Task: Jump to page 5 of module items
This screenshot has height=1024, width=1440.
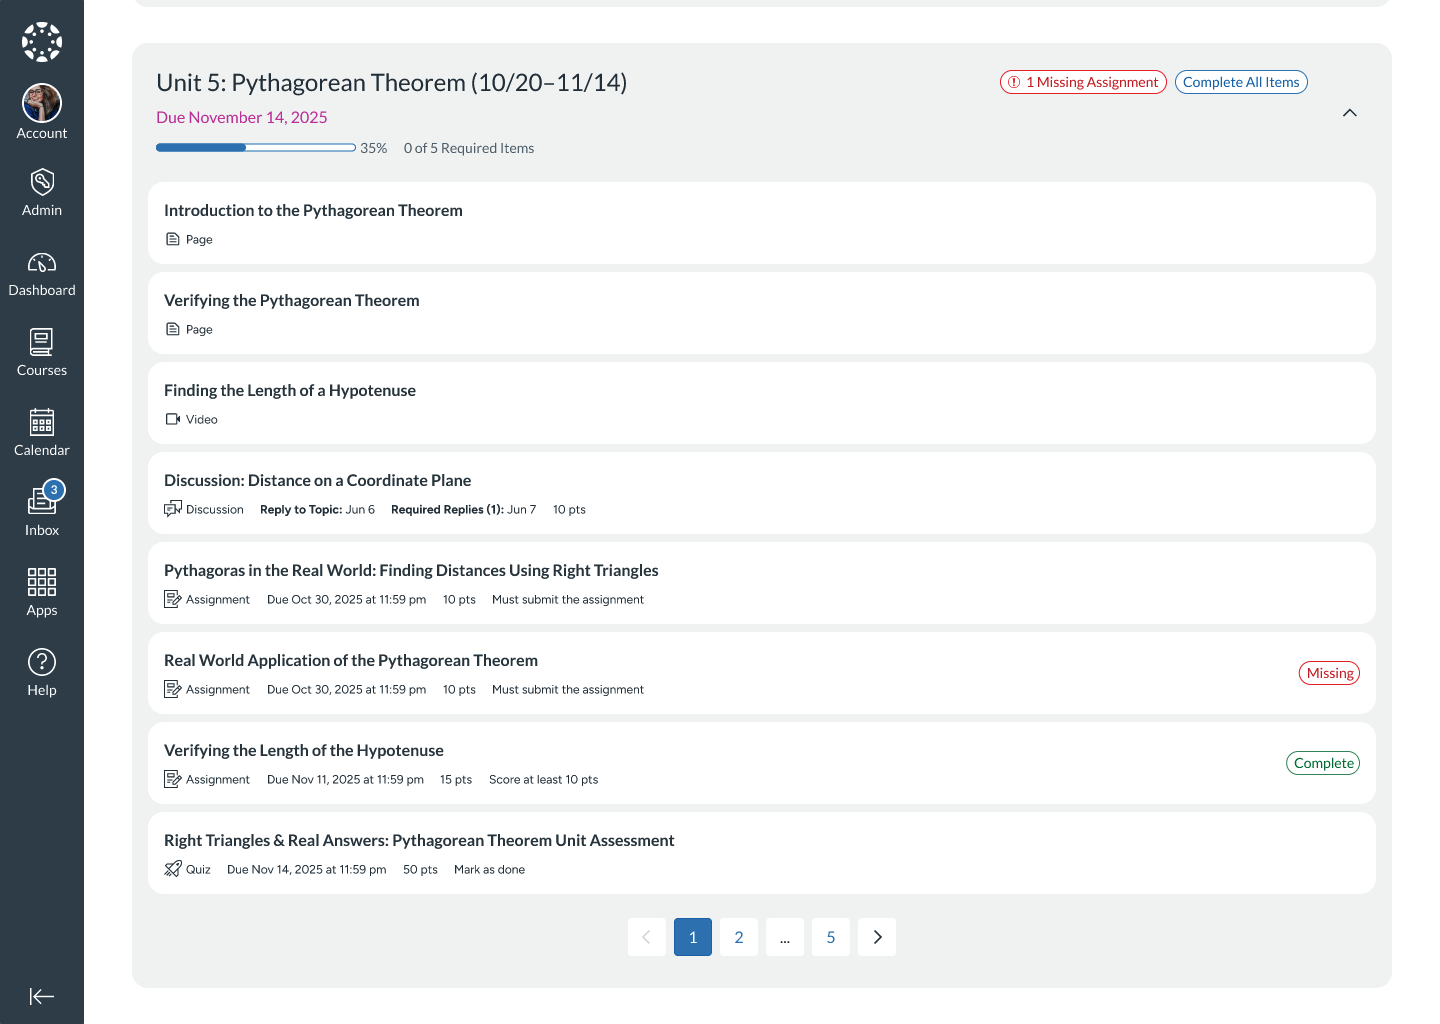Action: 830,937
